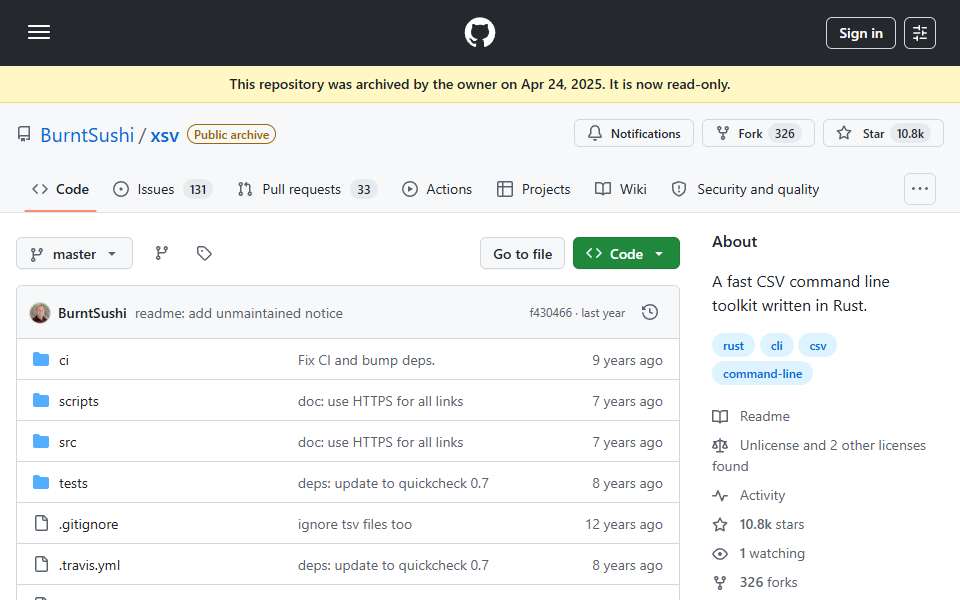Click Issues count badge 131
The width and height of the screenshot is (960, 600).
click(x=198, y=190)
